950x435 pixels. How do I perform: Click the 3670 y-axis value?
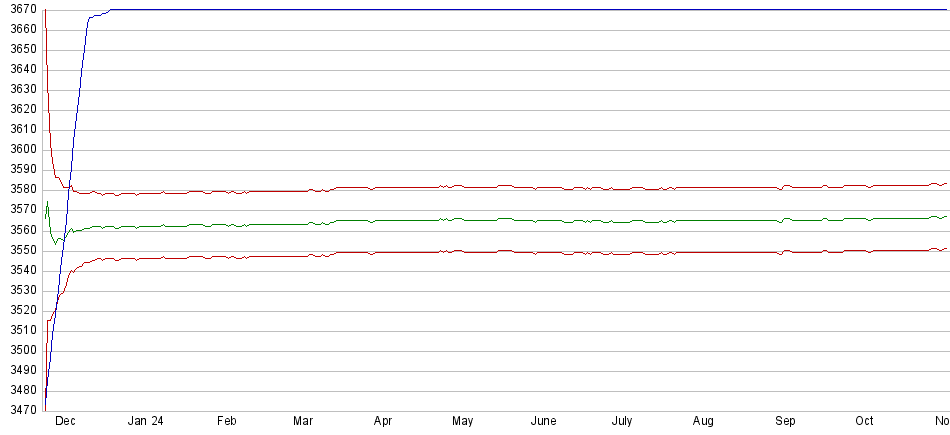[x=20, y=9]
